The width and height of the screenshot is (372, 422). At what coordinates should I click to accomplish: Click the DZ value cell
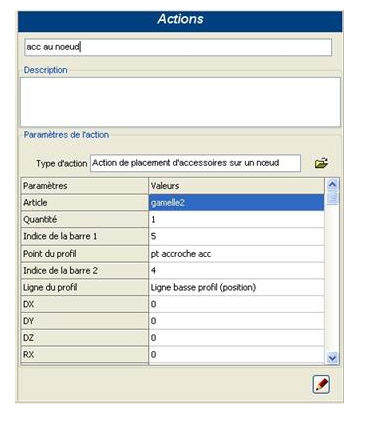point(236,338)
